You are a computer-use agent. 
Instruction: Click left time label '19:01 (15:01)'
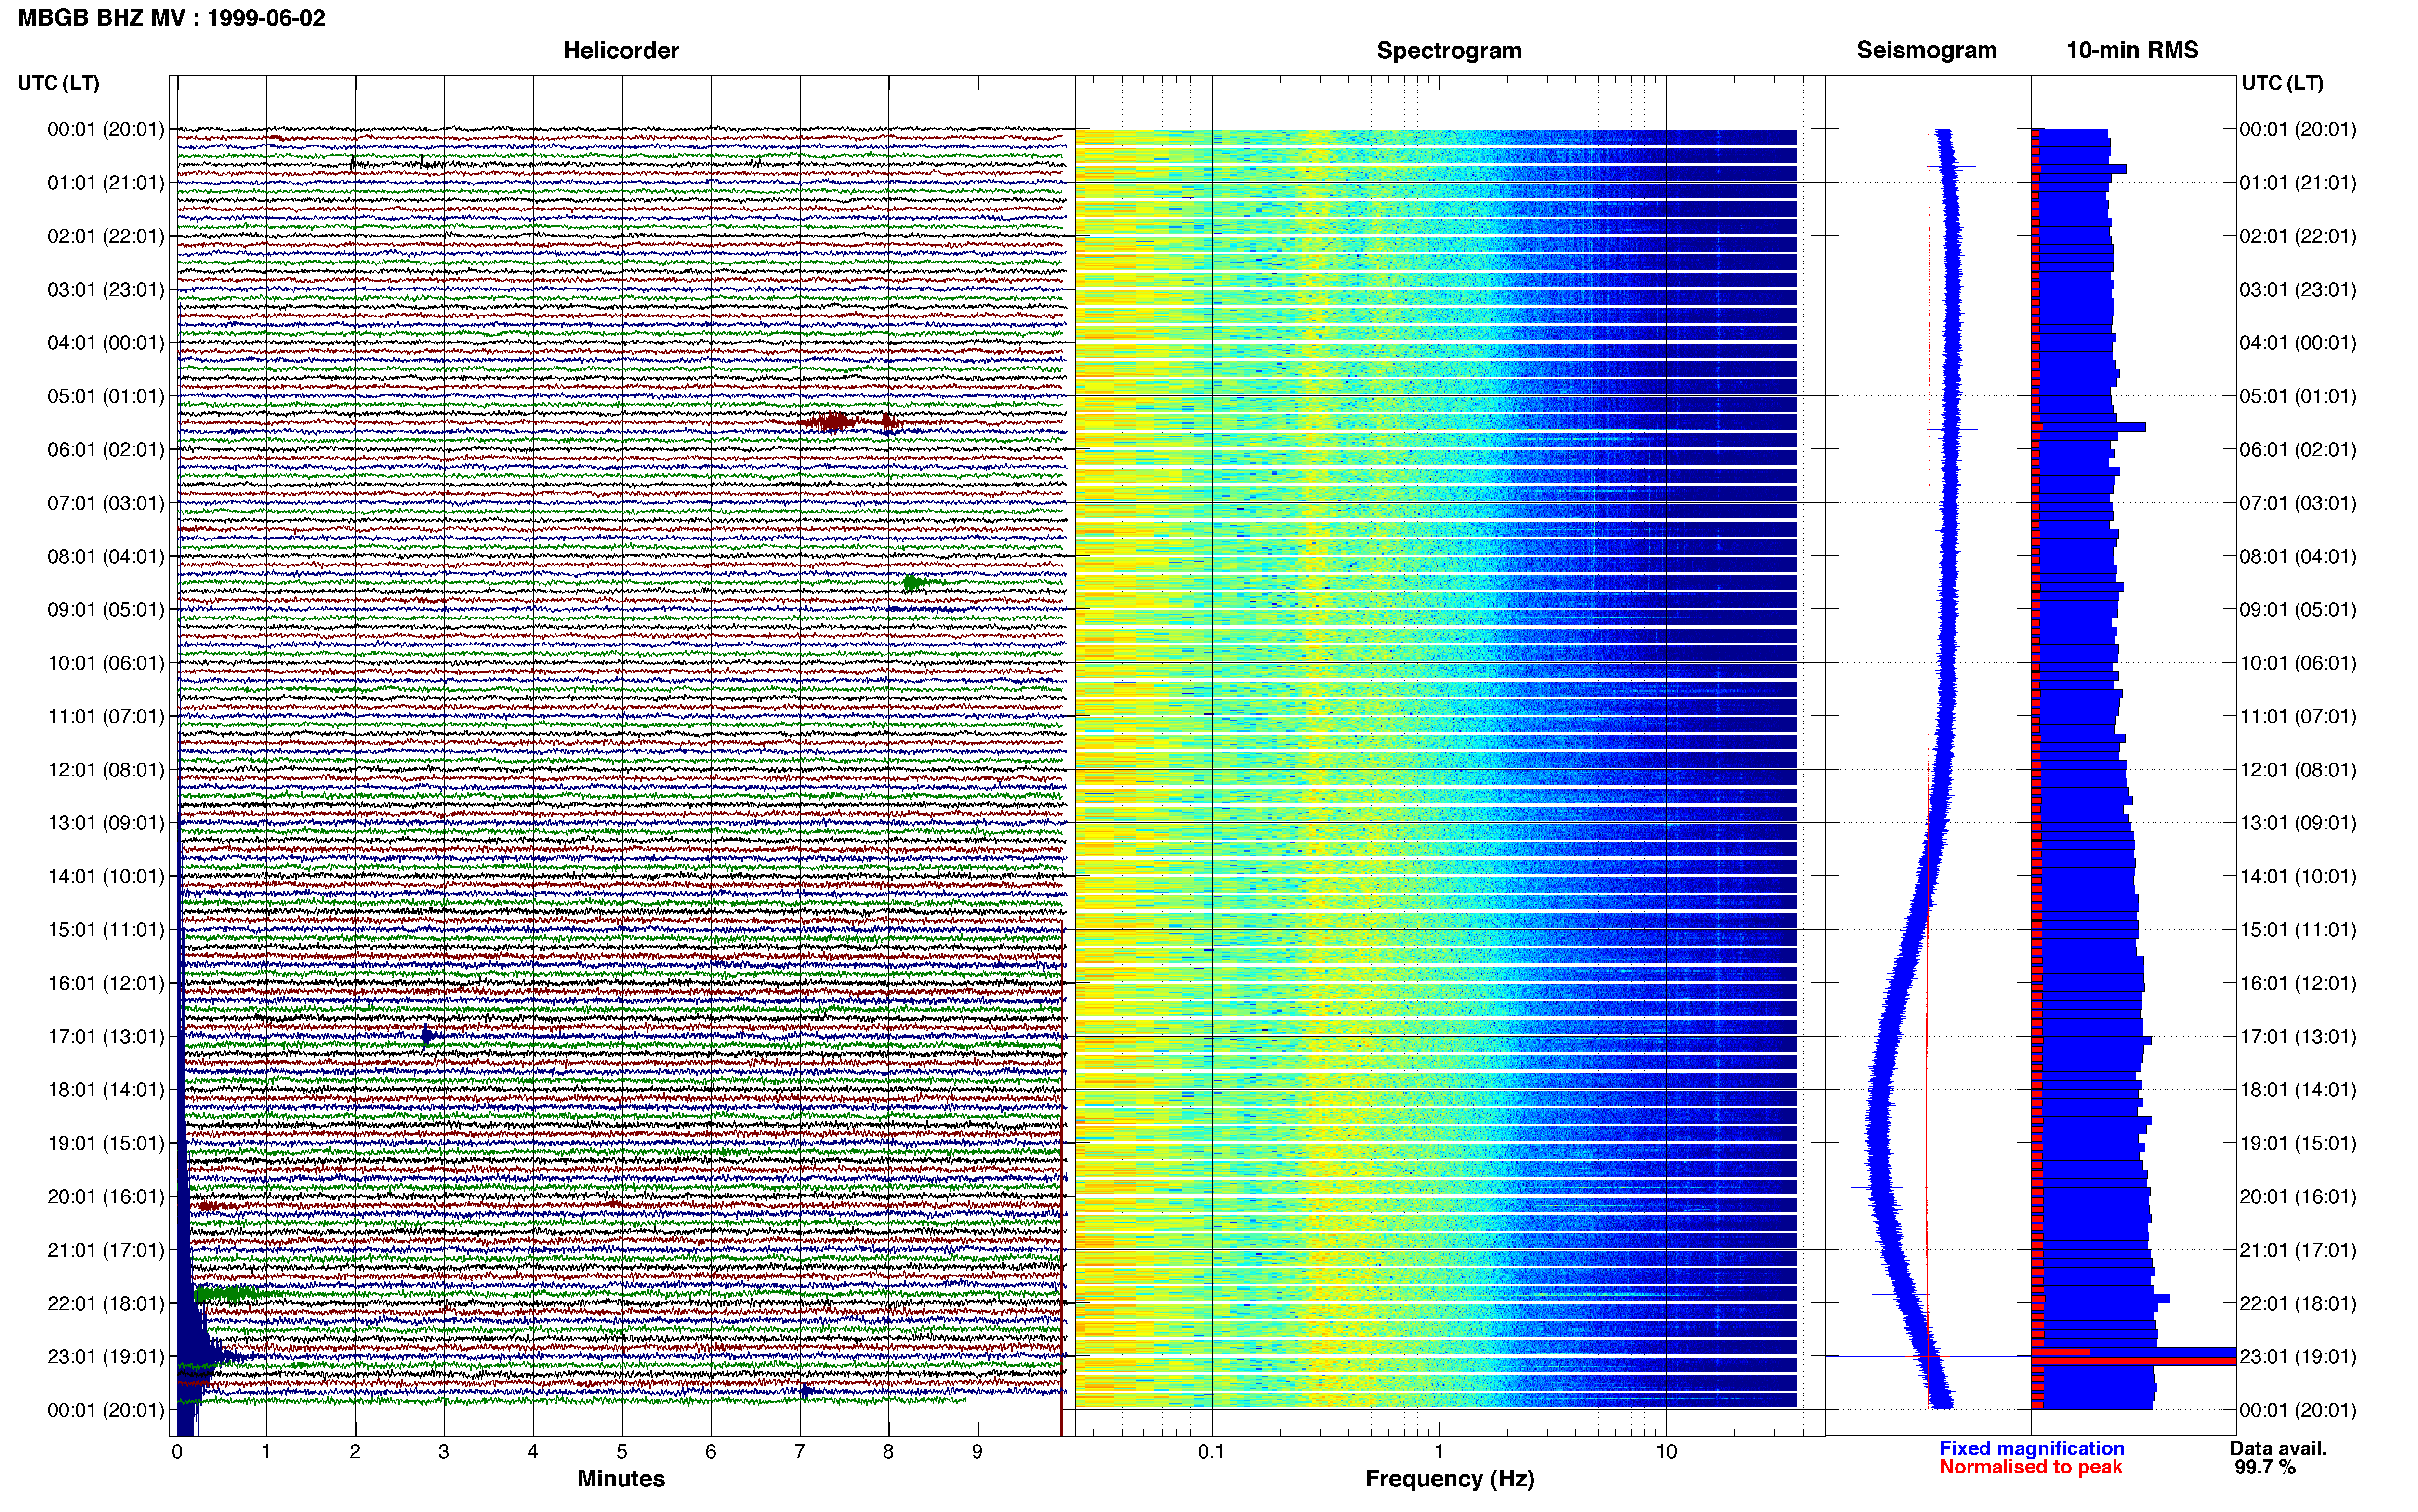(106, 1143)
